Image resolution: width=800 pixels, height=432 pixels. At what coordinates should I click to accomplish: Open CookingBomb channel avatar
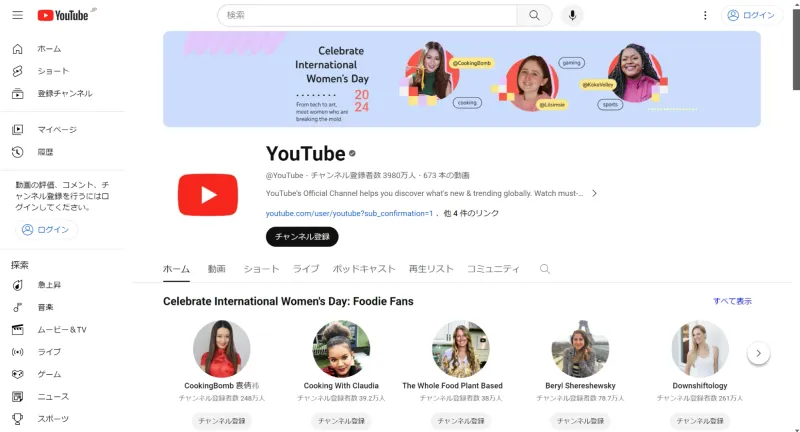221,349
